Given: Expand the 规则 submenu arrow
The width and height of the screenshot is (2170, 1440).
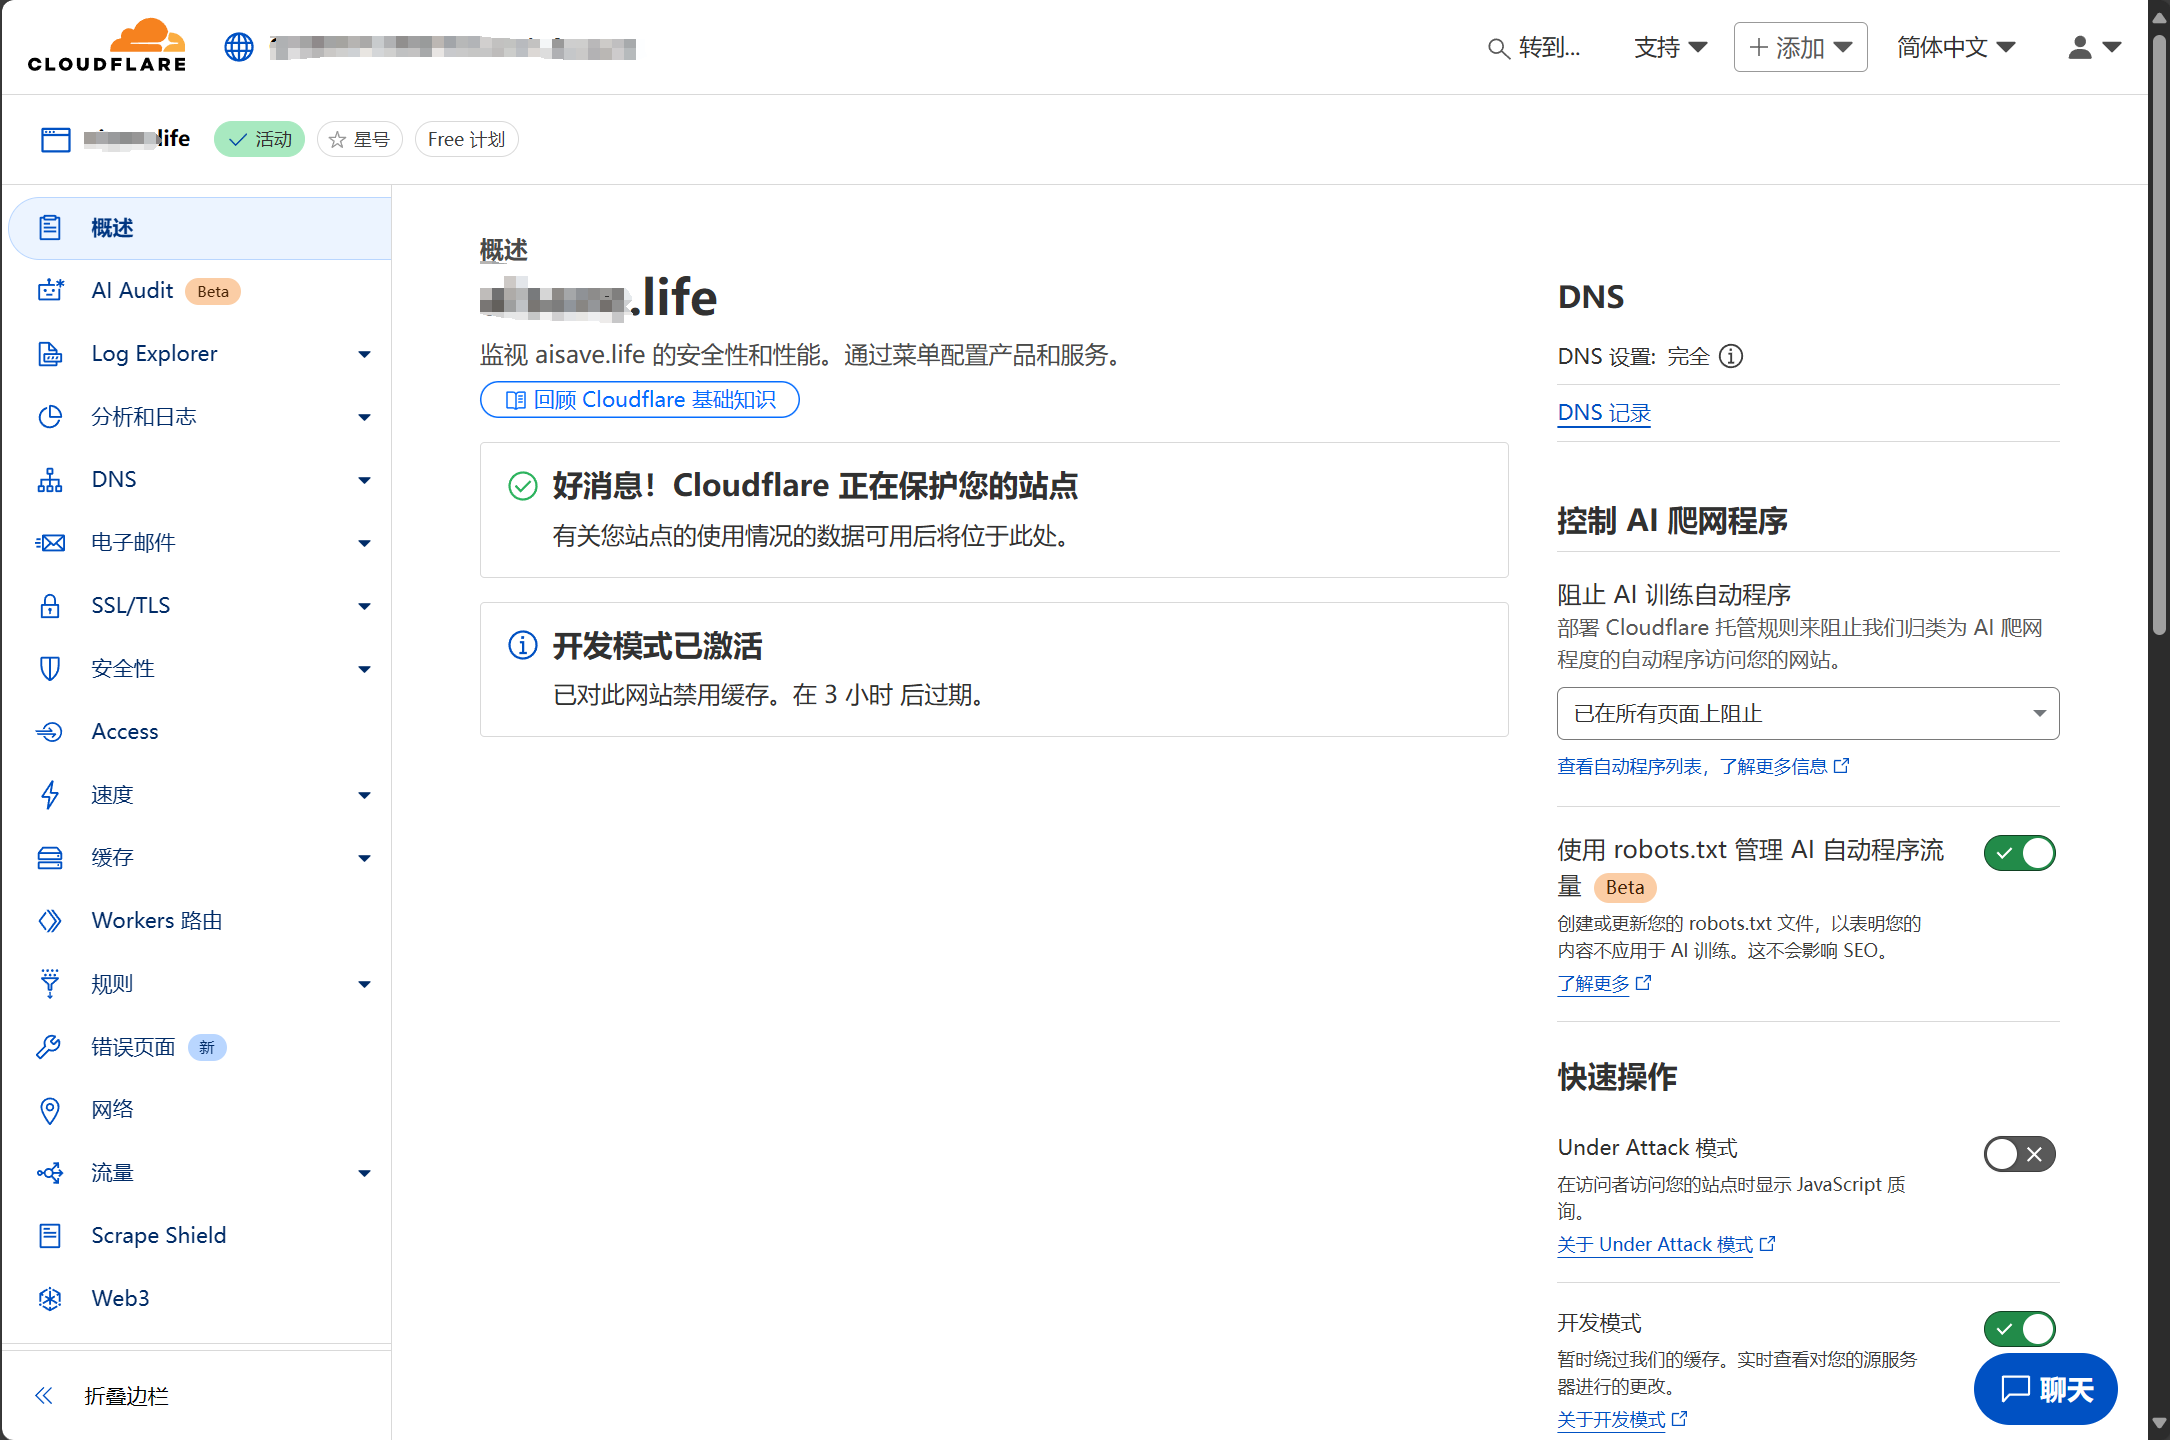Looking at the screenshot, I should click(365, 984).
